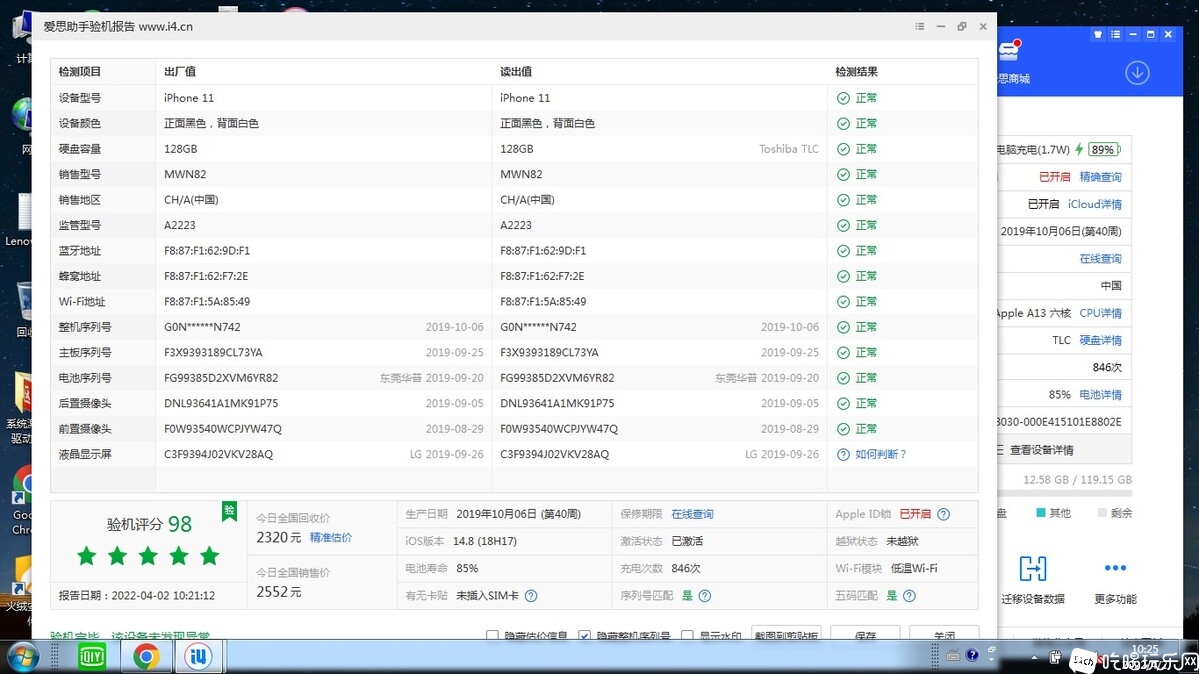The width and height of the screenshot is (1199, 674).
Task: Click the help icon in system tray
Action: tap(972, 655)
